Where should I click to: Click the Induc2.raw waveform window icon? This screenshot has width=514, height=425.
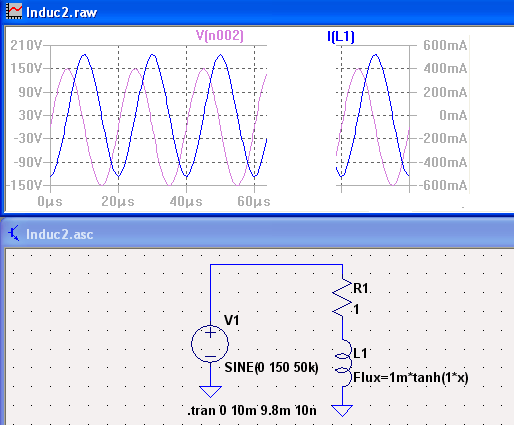click(14, 11)
